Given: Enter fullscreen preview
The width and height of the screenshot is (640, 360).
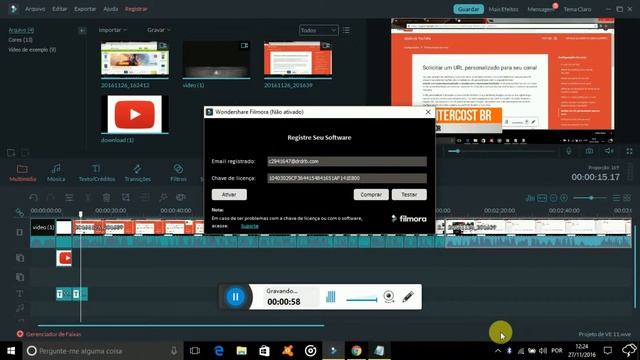Looking at the screenshot, I should 629,151.
